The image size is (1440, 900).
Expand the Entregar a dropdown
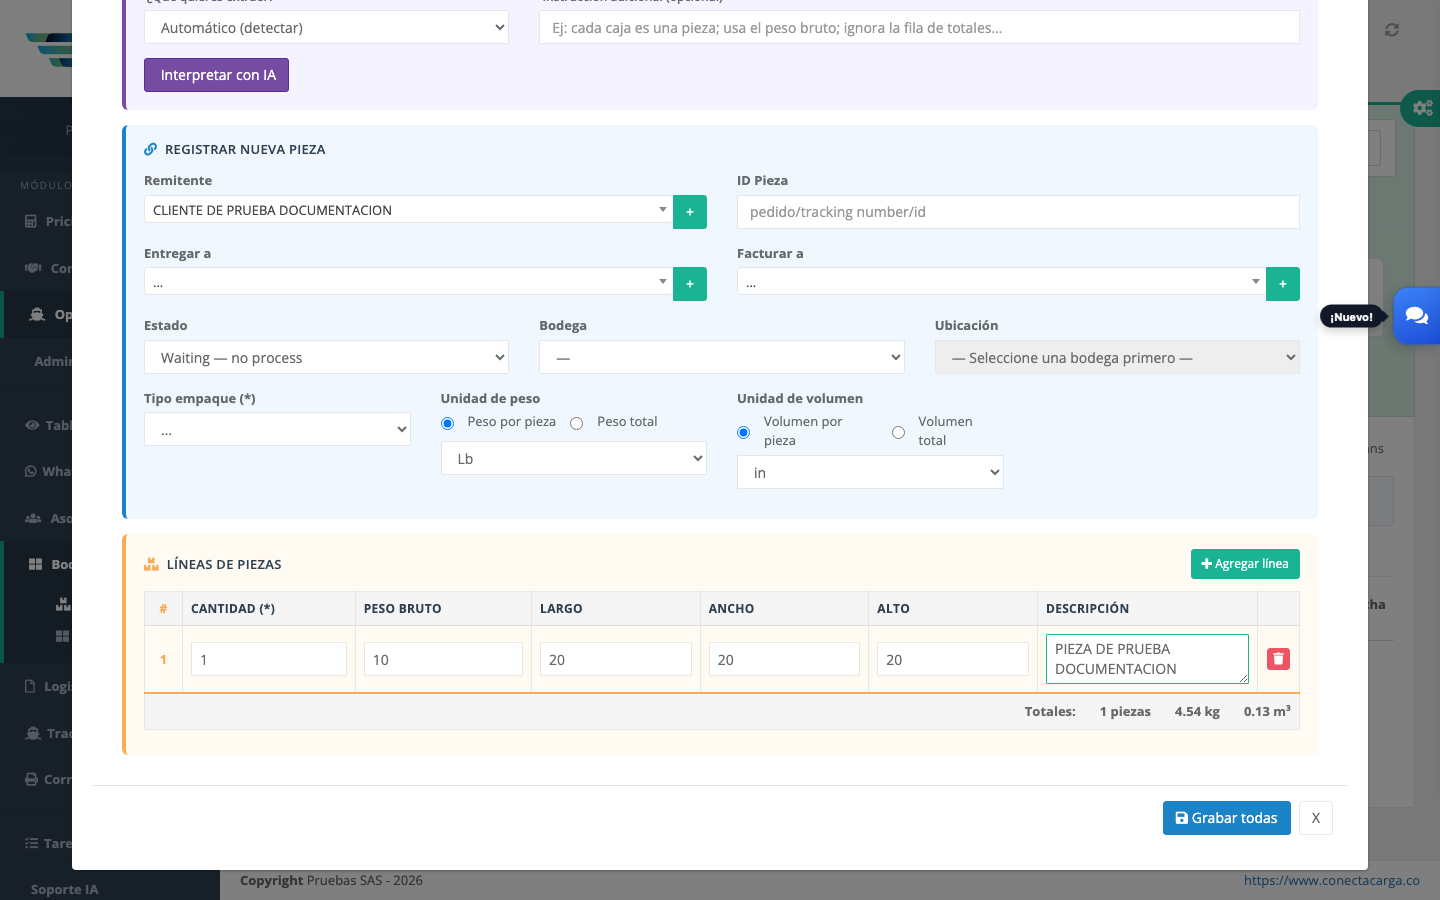coord(408,282)
